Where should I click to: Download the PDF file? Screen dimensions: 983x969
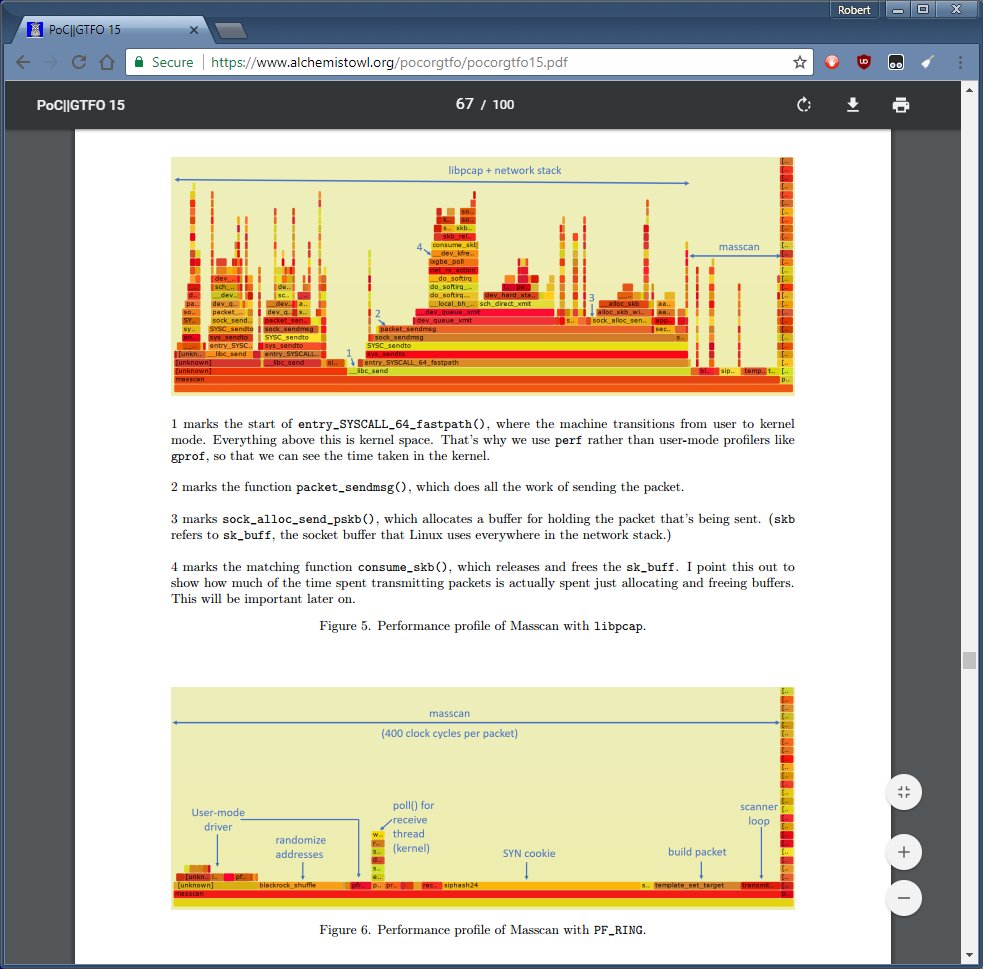[x=853, y=105]
